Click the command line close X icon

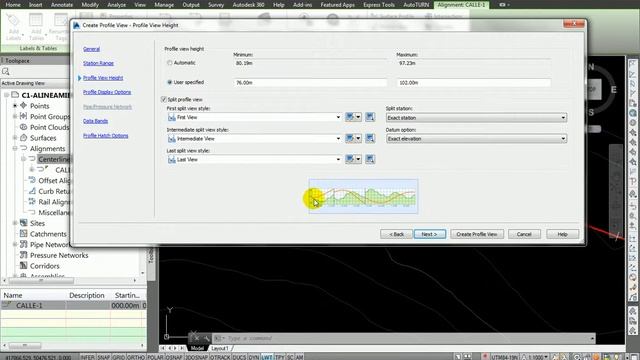196,338
